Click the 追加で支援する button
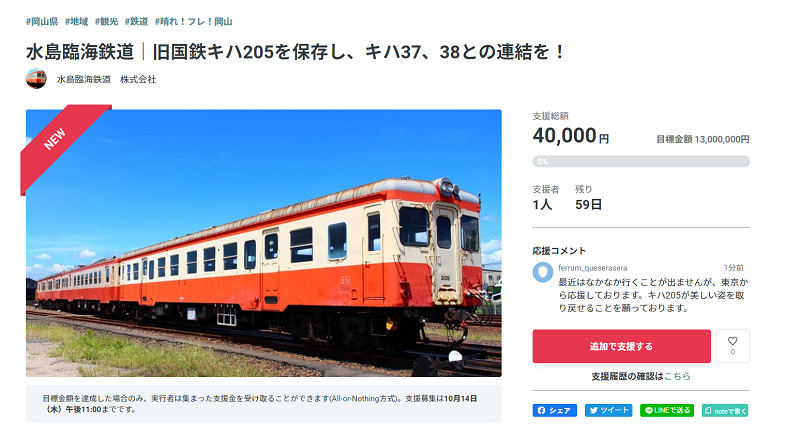This screenshot has height=439, width=800. point(621,346)
